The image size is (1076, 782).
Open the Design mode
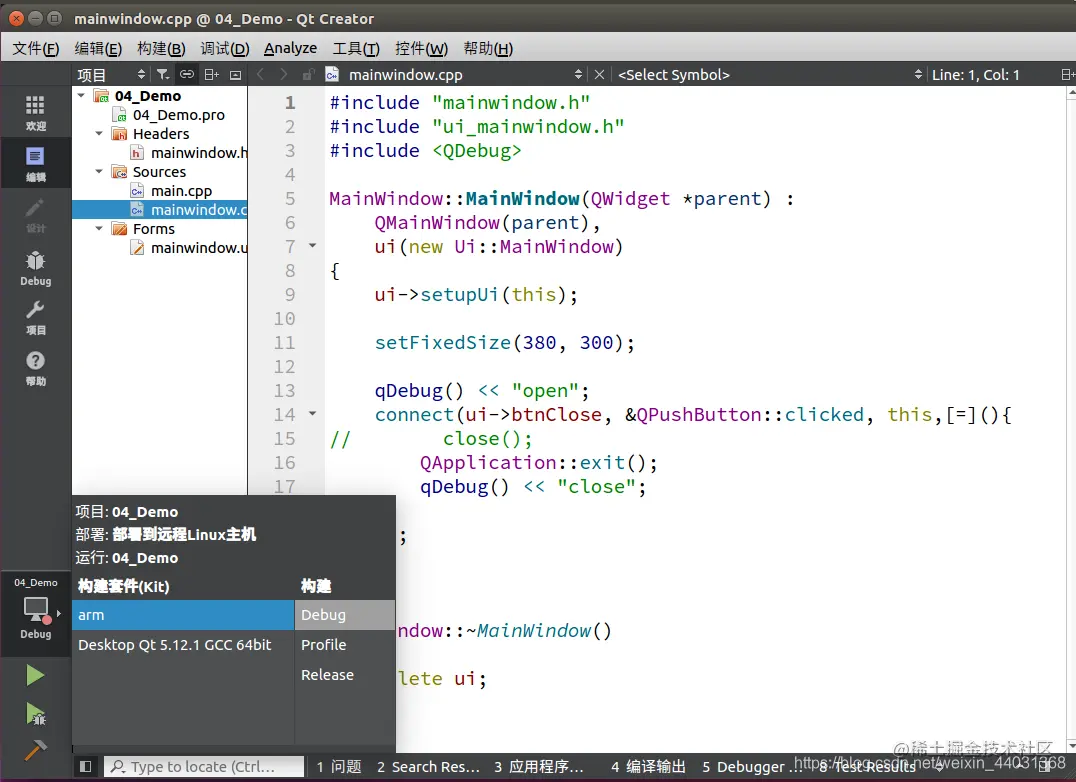point(36,215)
